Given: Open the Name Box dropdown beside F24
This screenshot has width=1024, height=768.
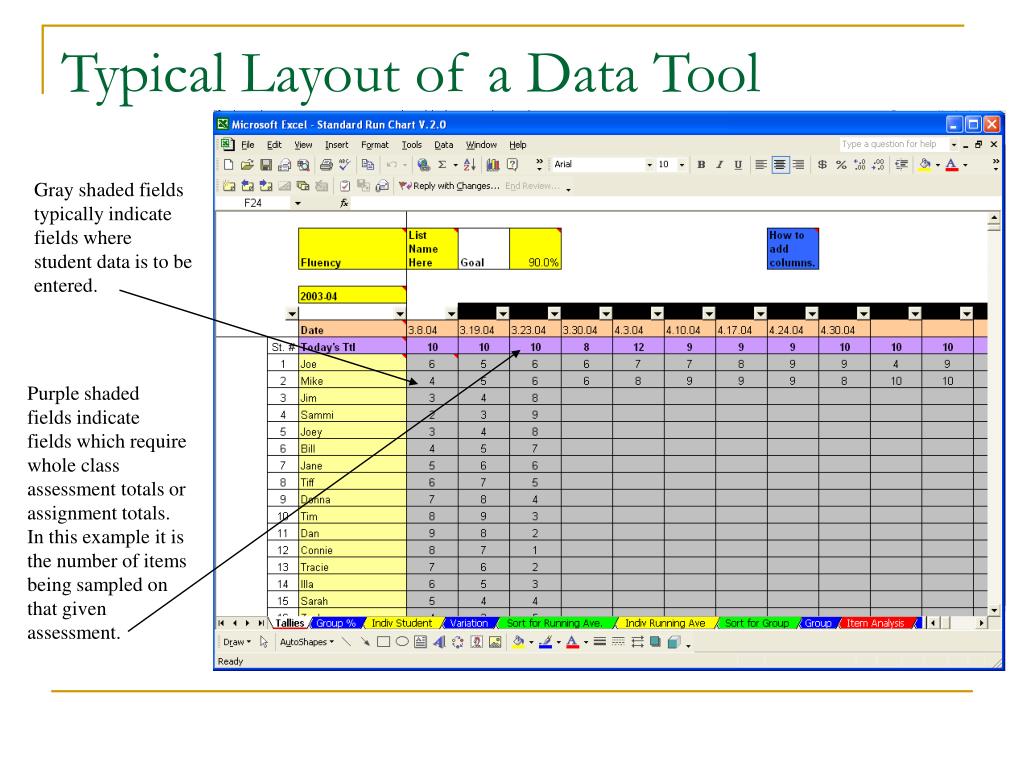Looking at the screenshot, I should coord(298,203).
